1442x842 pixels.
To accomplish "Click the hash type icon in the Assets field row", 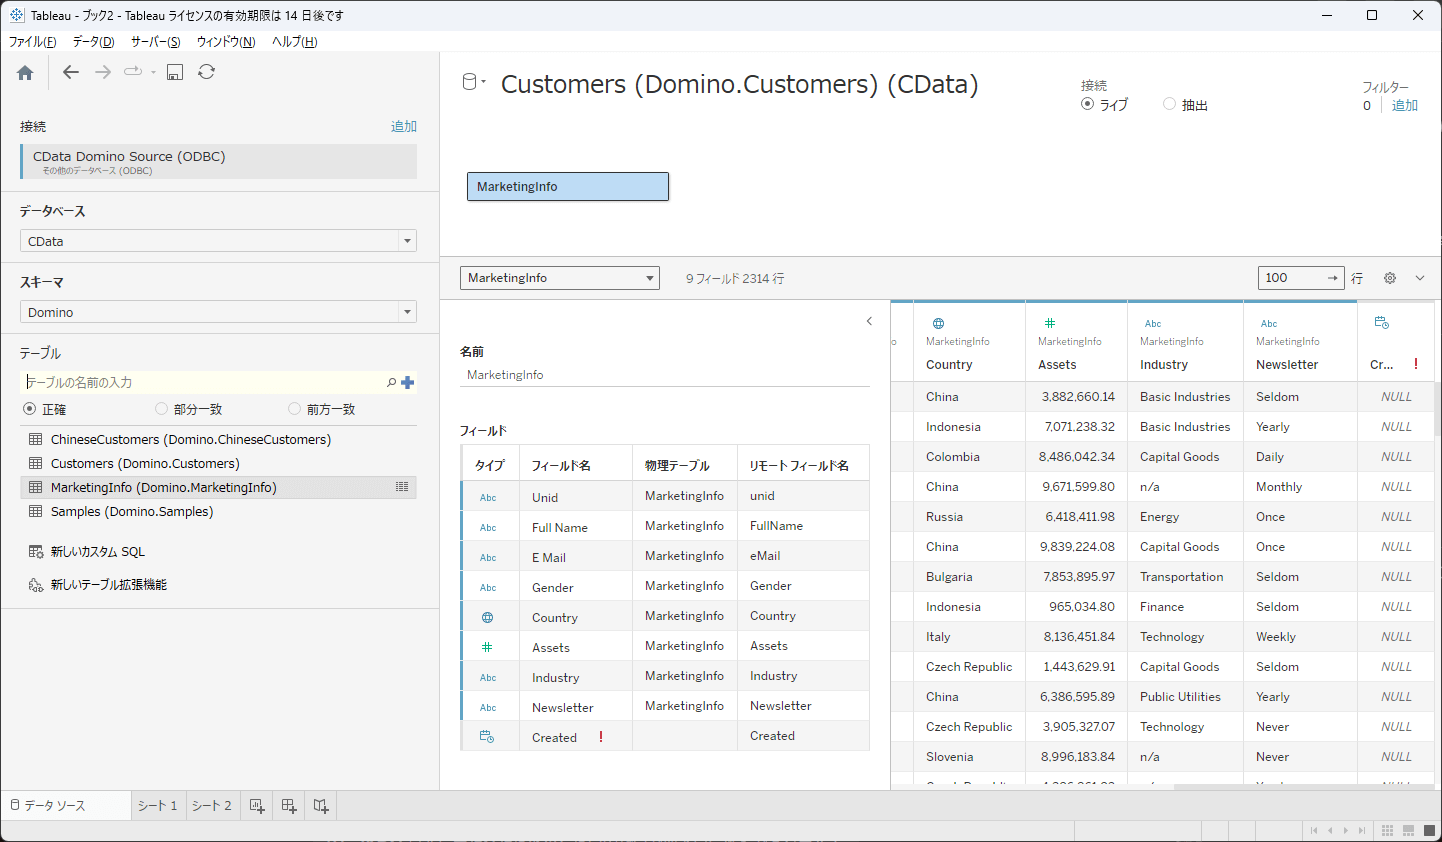I will [487, 647].
